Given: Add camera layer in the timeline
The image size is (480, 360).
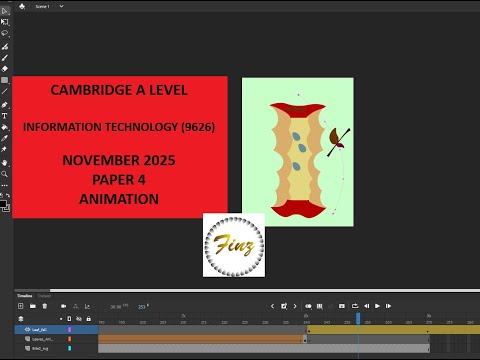Looking at the screenshot, I should point(64,306).
